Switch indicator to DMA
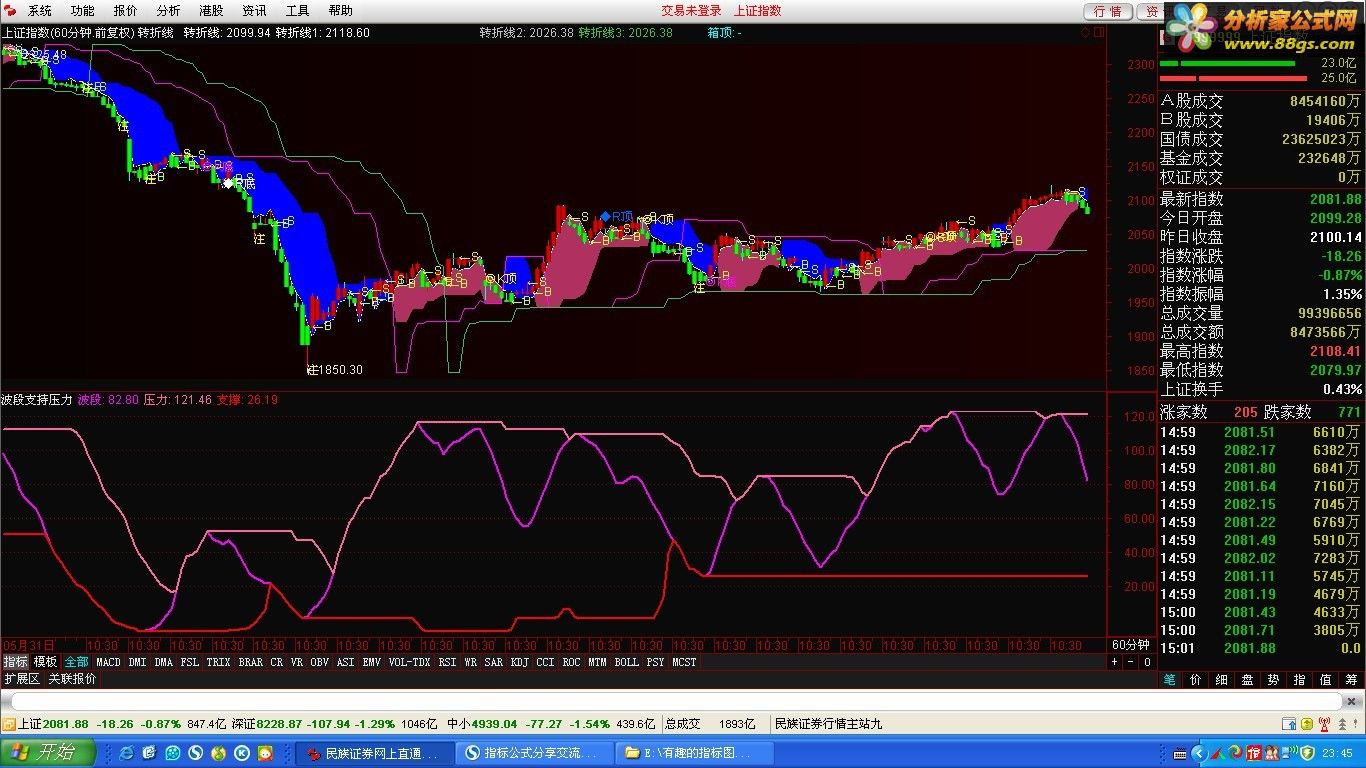Image resolution: width=1366 pixels, height=768 pixels. (x=164, y=662)
